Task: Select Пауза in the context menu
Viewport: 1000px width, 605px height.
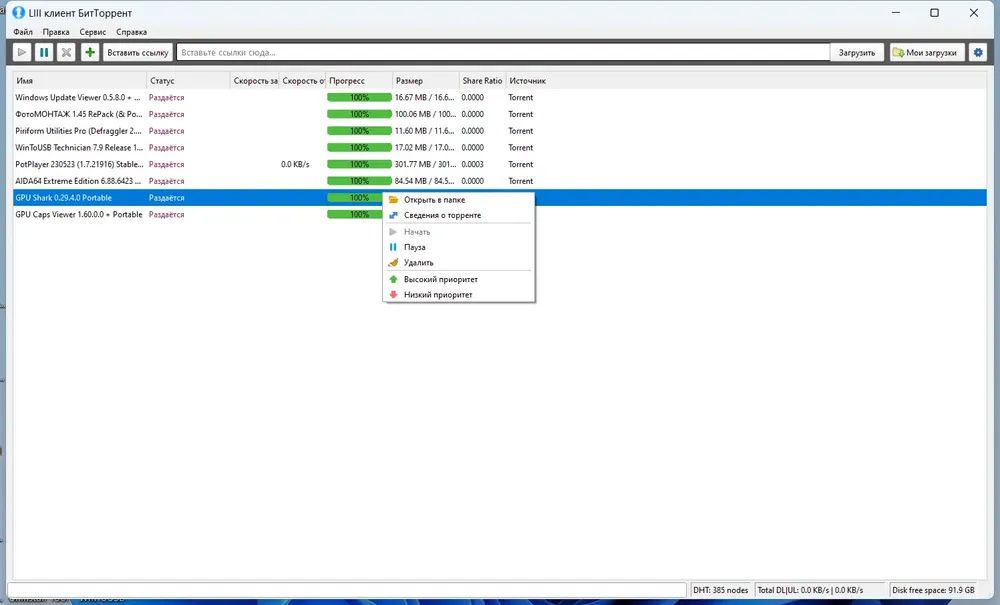Action: tap(459, 247)
